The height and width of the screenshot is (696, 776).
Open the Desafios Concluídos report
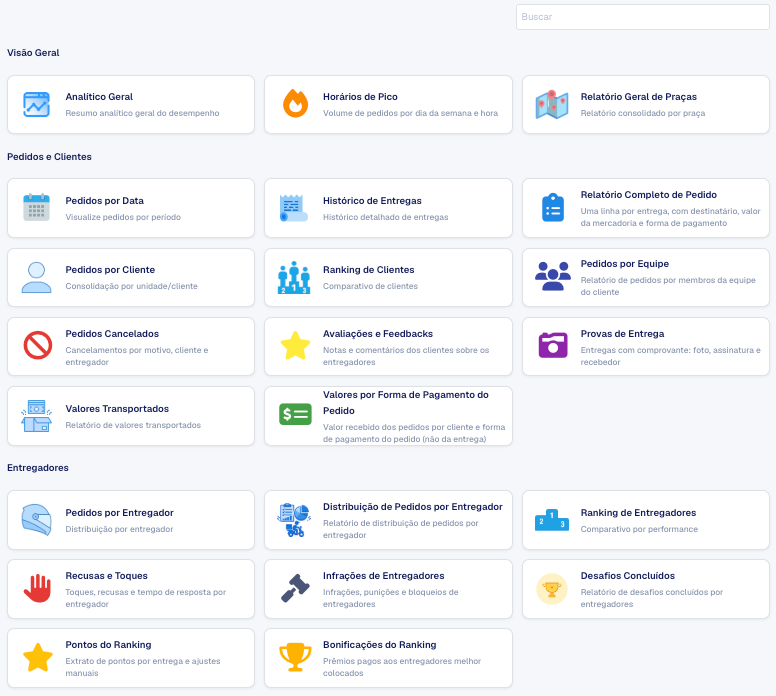pos(646,589)
